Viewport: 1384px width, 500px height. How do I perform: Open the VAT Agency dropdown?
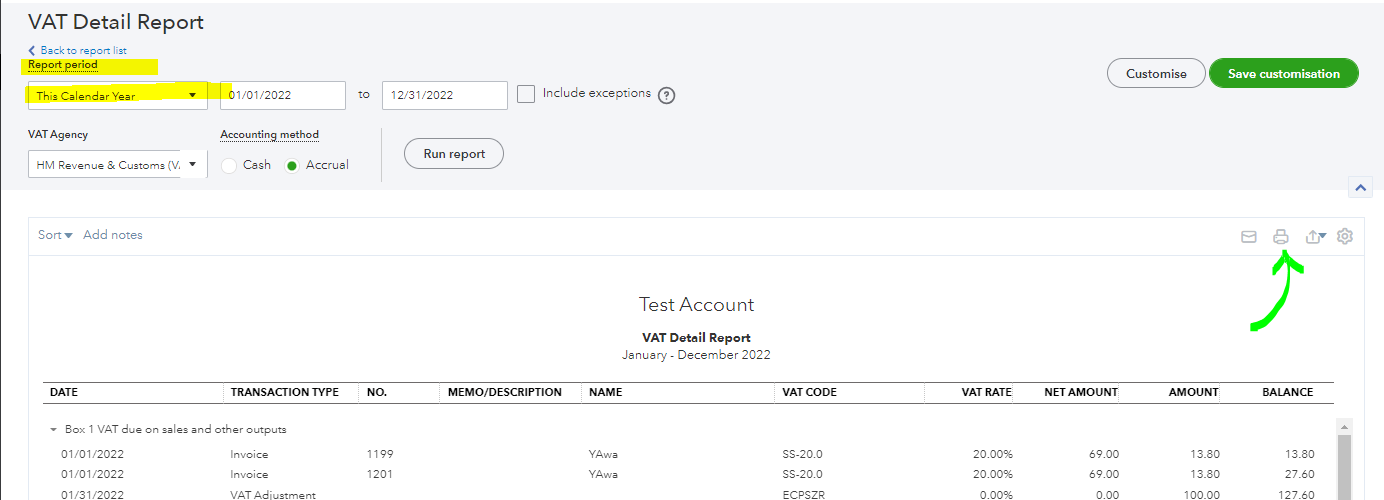pyautogui.click(x=117, y=165)
